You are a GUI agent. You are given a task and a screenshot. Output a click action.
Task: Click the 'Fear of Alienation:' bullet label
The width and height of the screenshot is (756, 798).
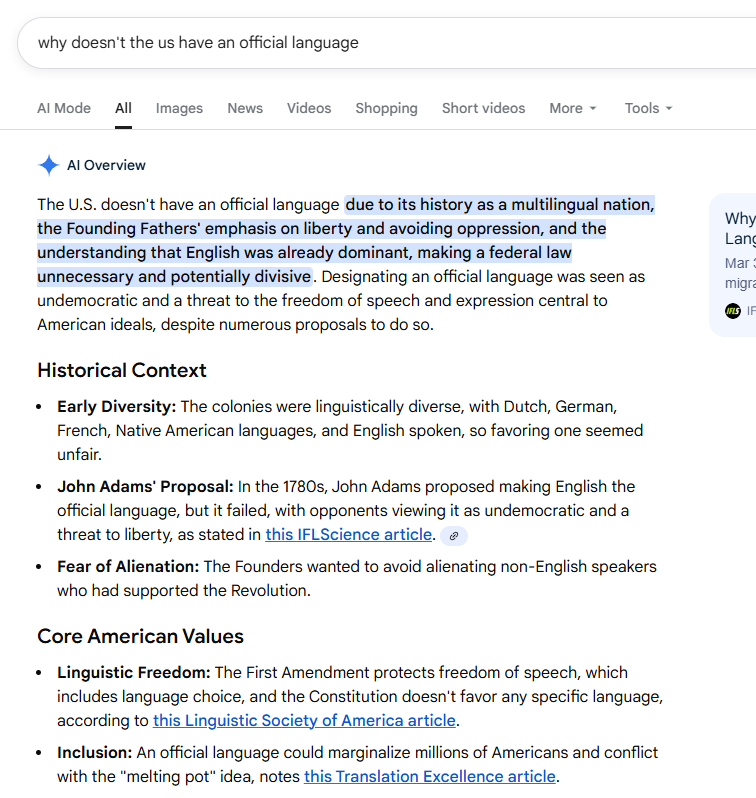[128, 566]
